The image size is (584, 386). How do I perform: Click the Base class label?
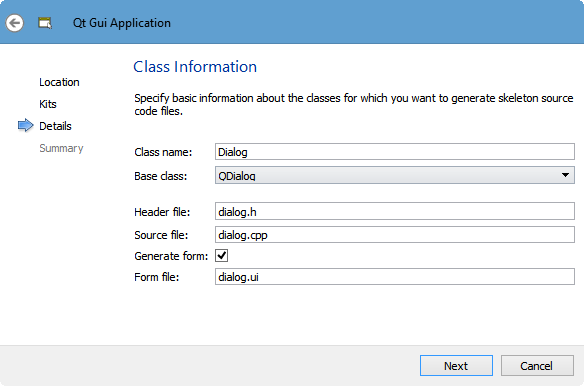point(161,176)
